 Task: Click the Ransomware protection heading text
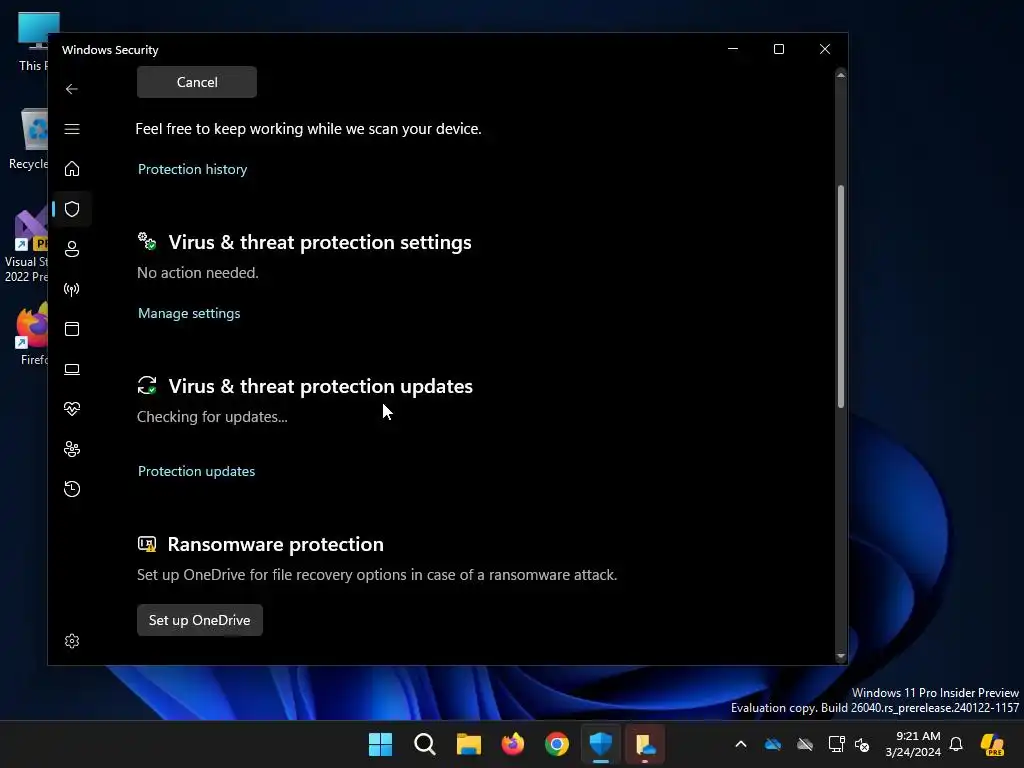pyautogui.click(x=276, y=544)
